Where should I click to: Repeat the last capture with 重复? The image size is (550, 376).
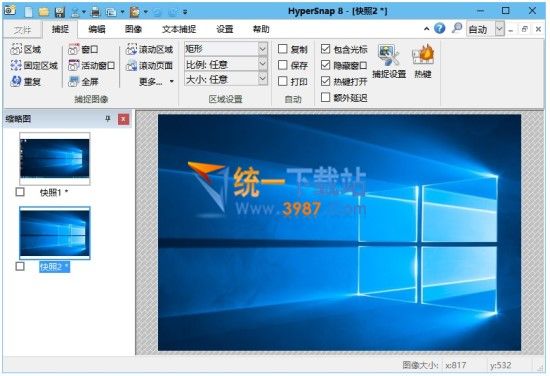coord(26,82)
